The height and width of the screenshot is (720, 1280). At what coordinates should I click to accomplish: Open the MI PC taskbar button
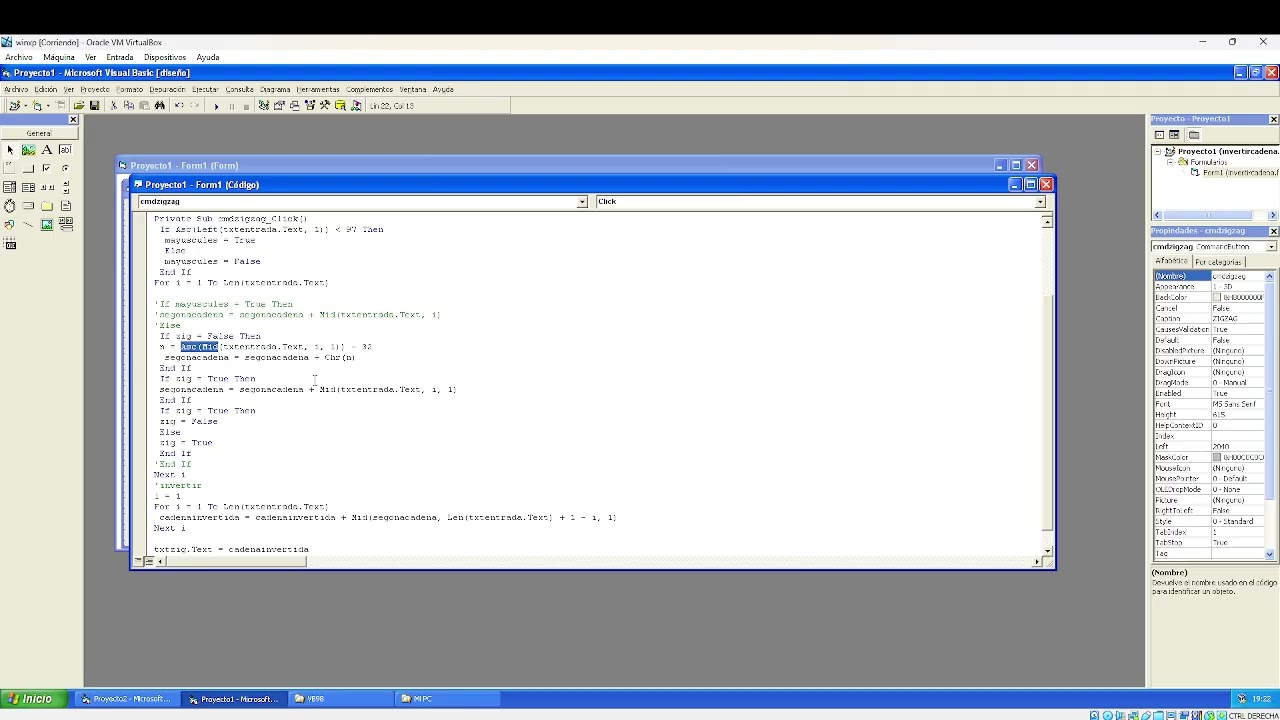(x=447, y=699)
